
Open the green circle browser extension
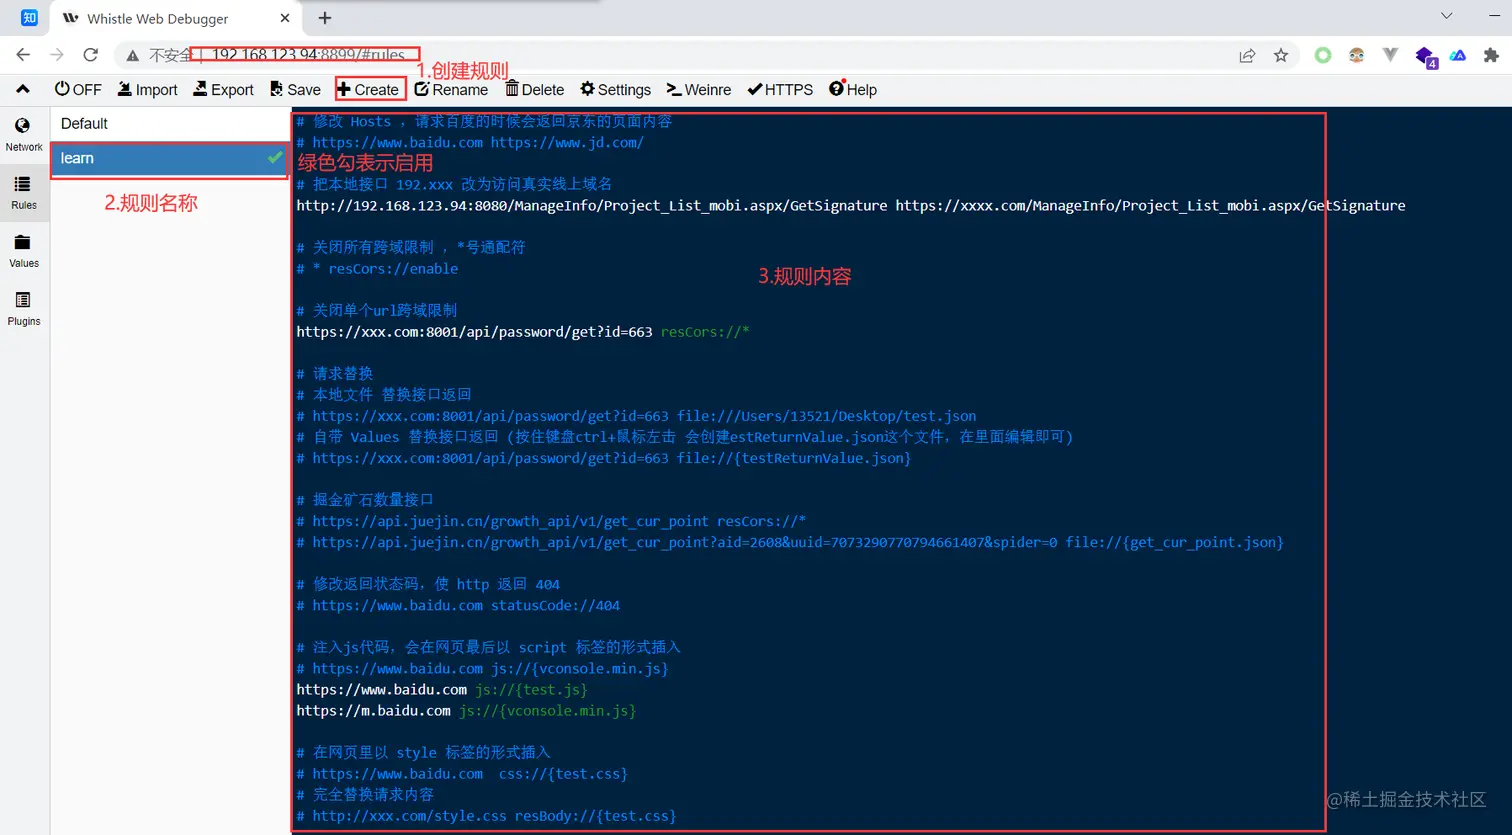pyautogui.click(x=1323, y=55)
